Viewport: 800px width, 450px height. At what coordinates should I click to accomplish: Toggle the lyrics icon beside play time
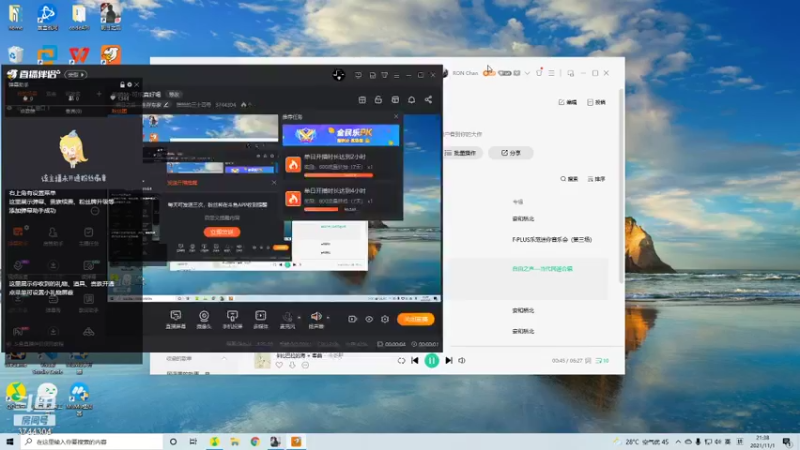(x=588, y=361)
